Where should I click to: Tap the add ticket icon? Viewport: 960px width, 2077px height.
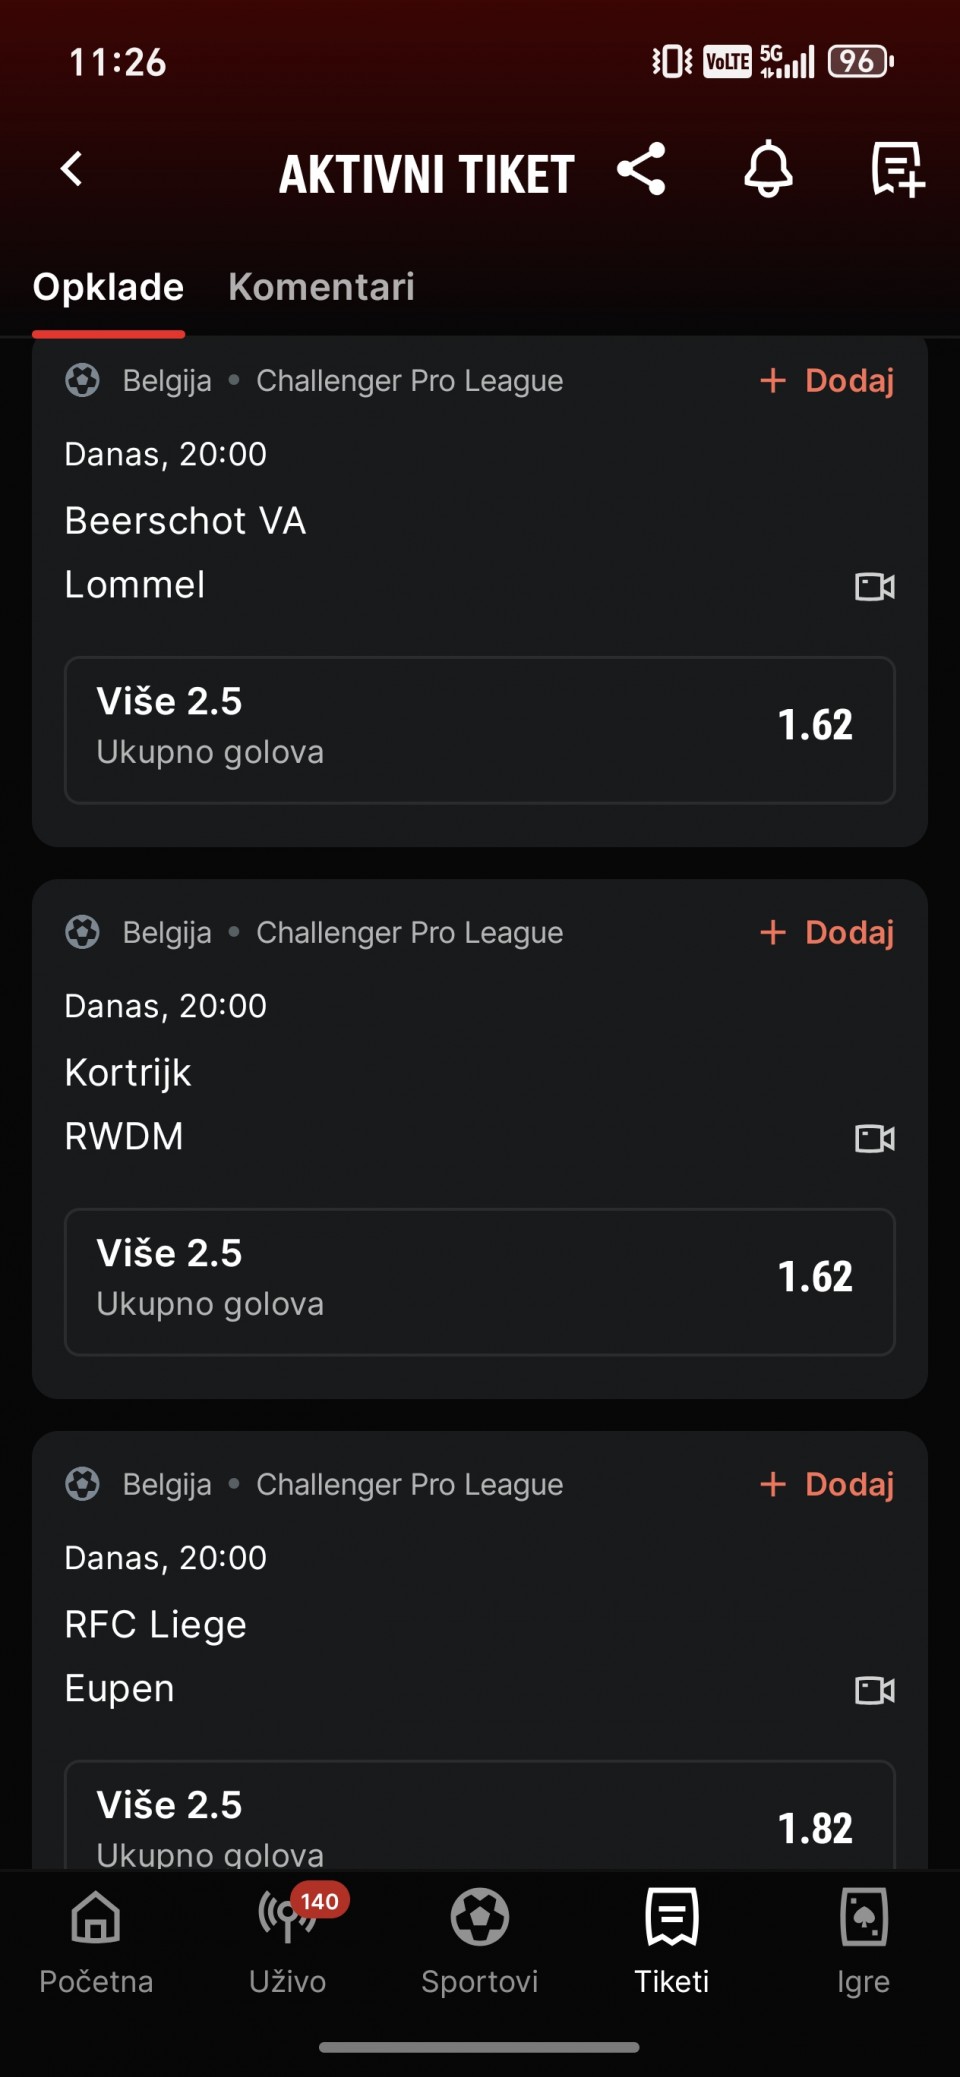click(897, 170)
